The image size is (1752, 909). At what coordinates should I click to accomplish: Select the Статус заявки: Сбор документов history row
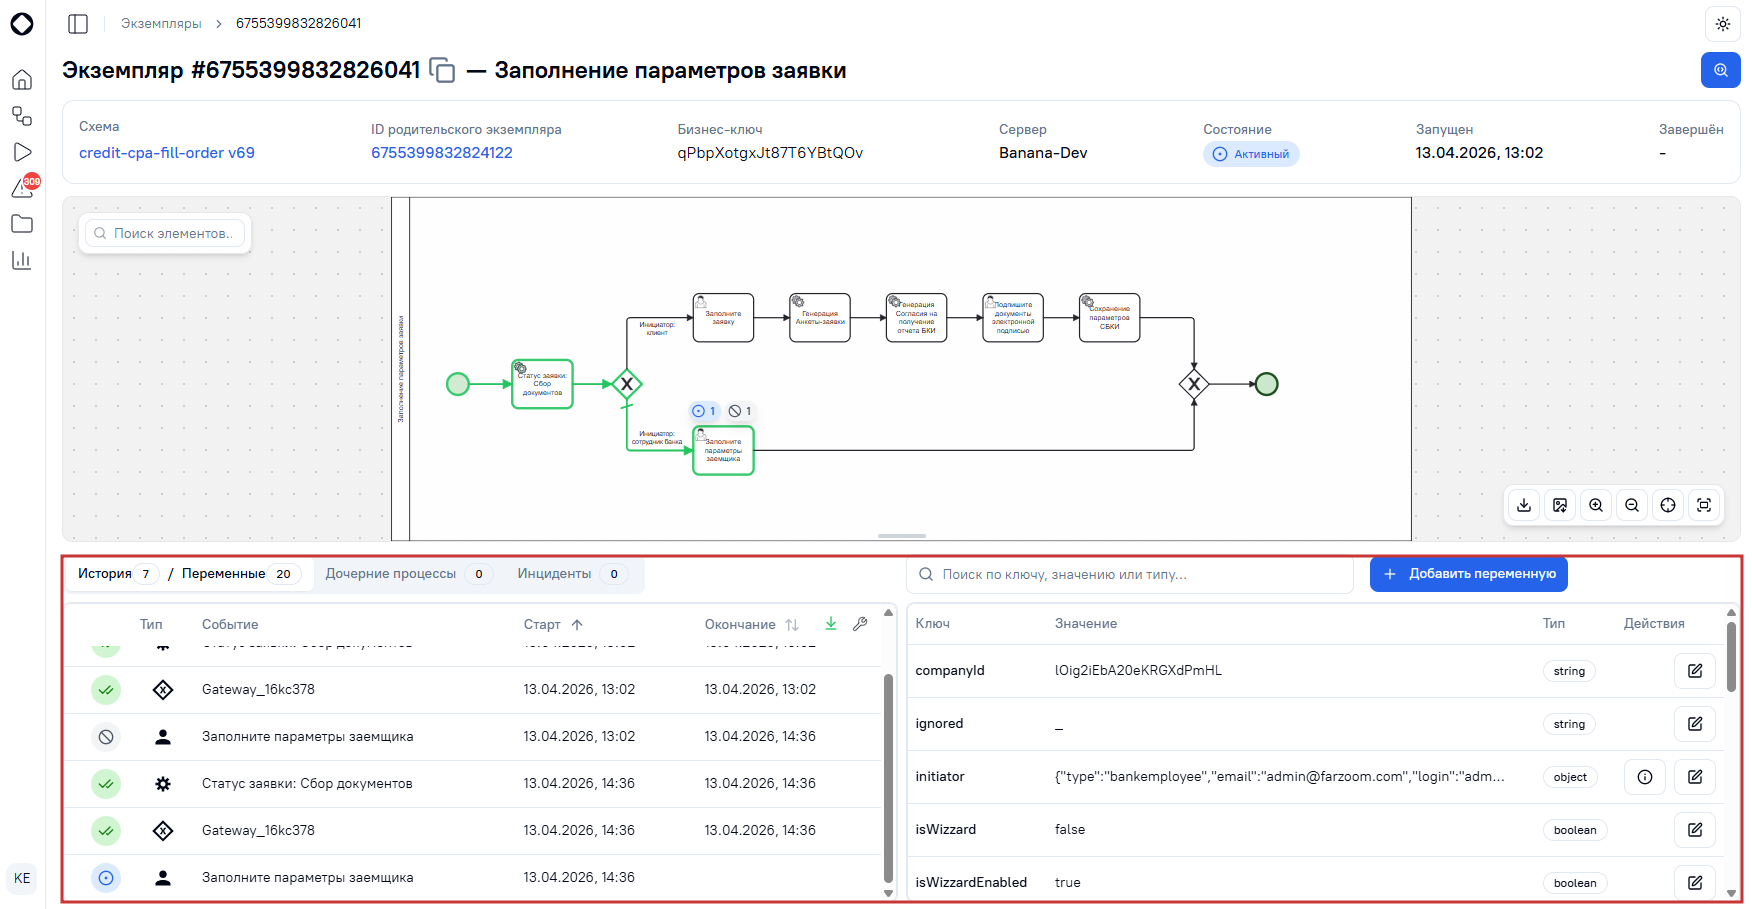pos(473,784)
